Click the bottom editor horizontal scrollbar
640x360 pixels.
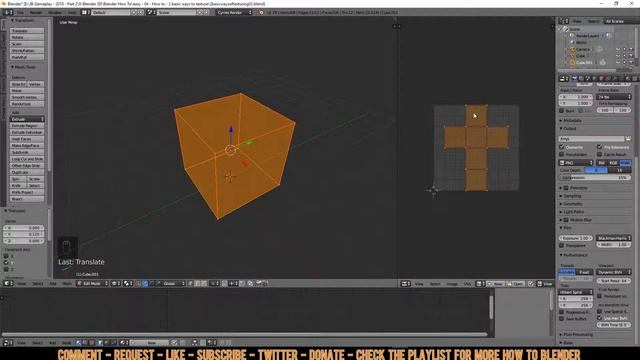[x=245, y=334]
